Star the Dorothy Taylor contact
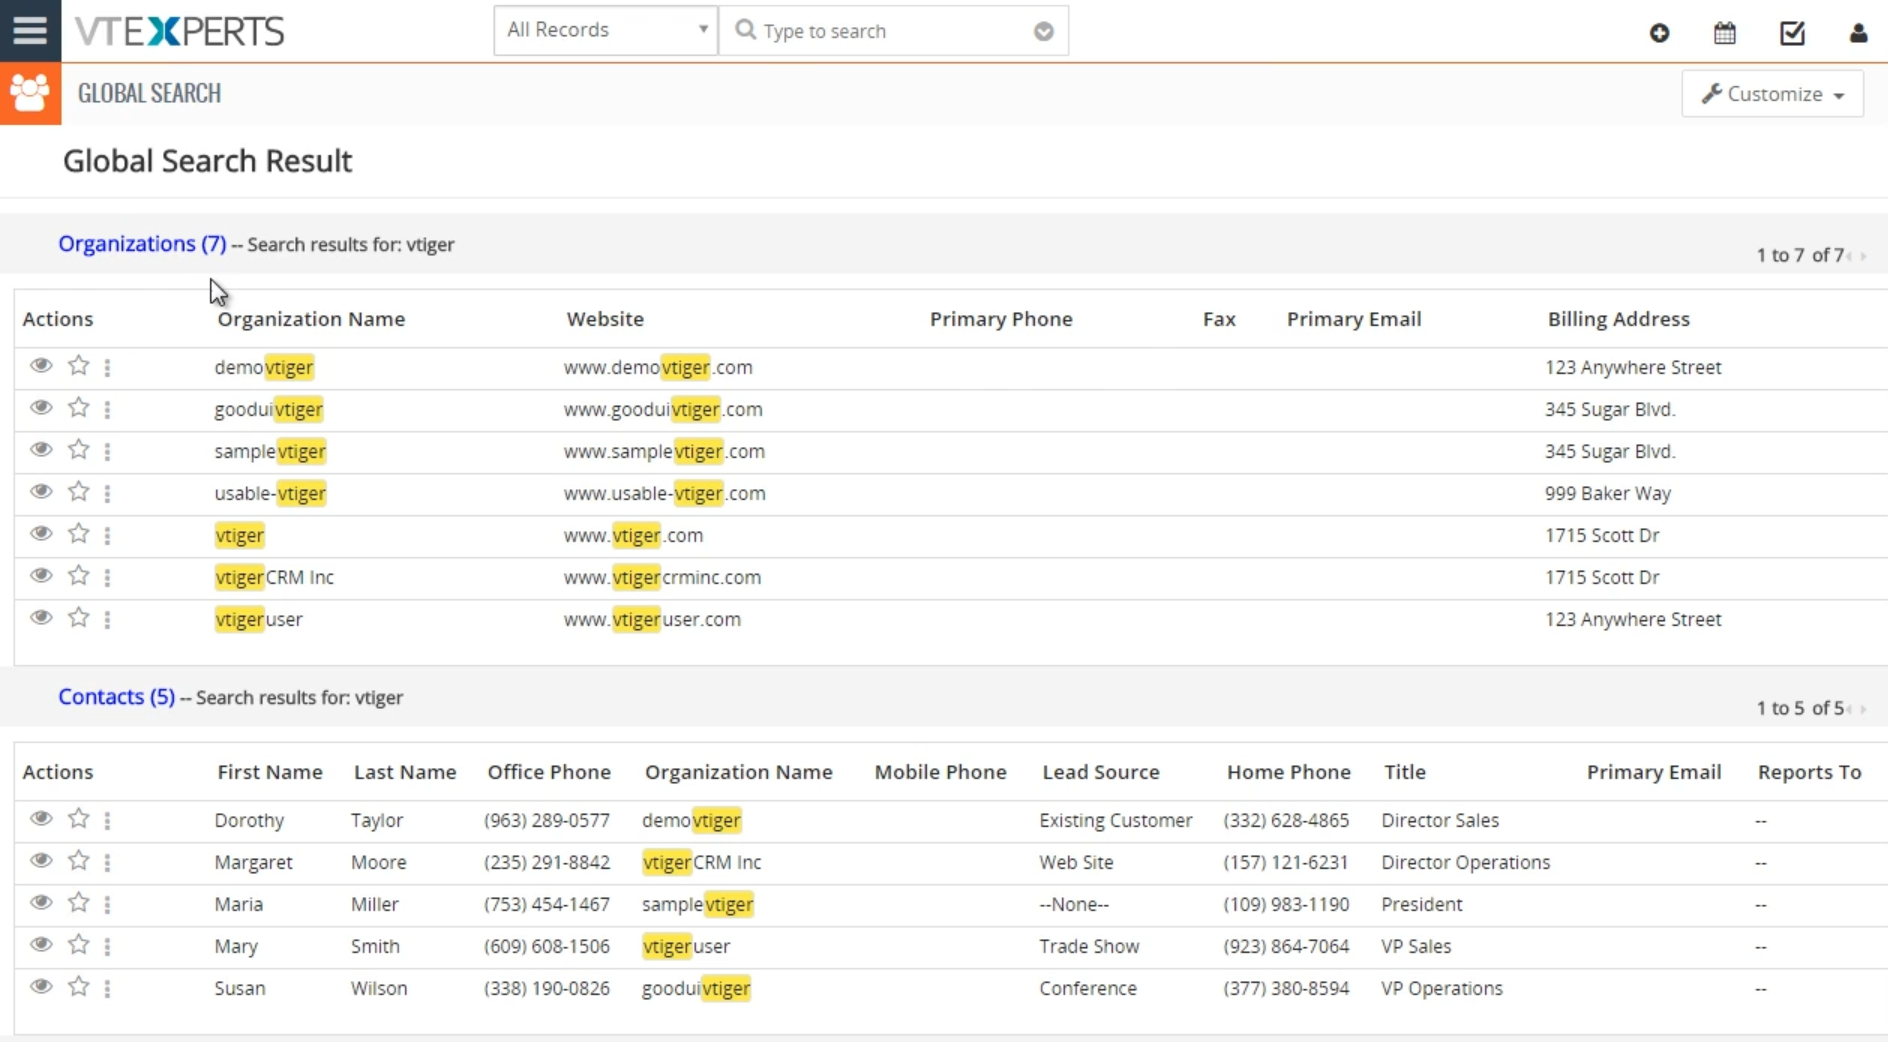 click(x=79, y=819)
